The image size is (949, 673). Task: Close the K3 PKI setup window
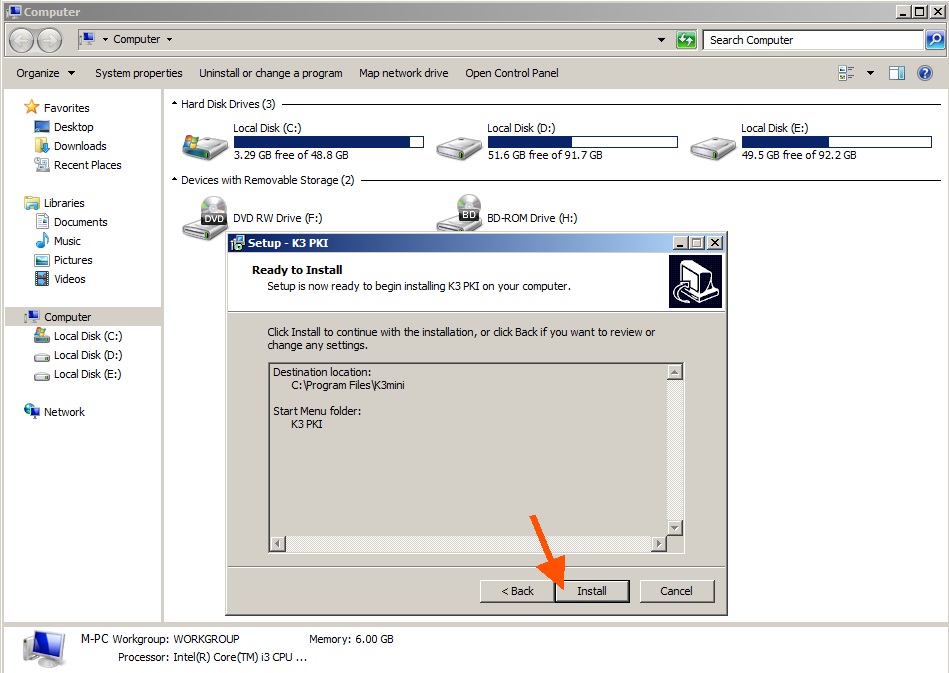[715, 243]
